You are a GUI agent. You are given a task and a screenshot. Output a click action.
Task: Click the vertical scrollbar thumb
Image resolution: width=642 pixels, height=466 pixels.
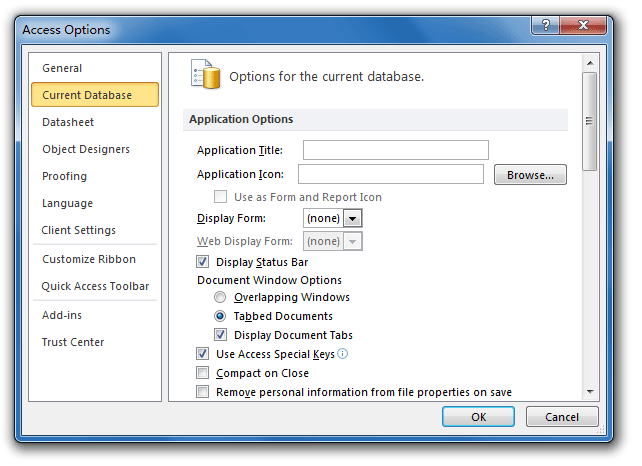tap(590, 121)
